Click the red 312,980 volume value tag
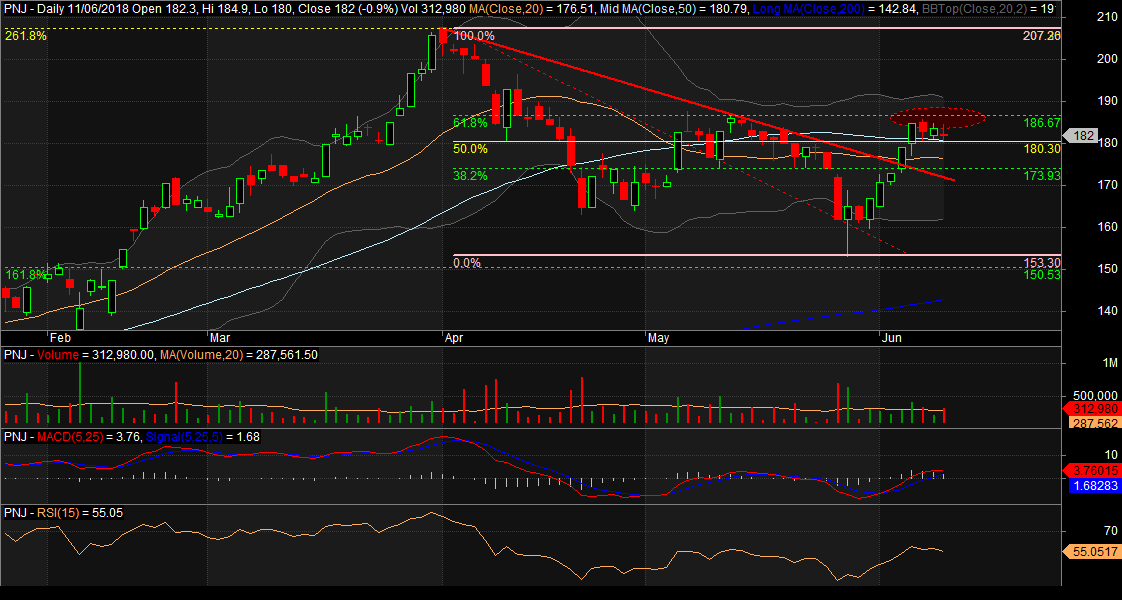Image resolution: width=1122 pixels, height=600 pixels. tap(1089, 409)
